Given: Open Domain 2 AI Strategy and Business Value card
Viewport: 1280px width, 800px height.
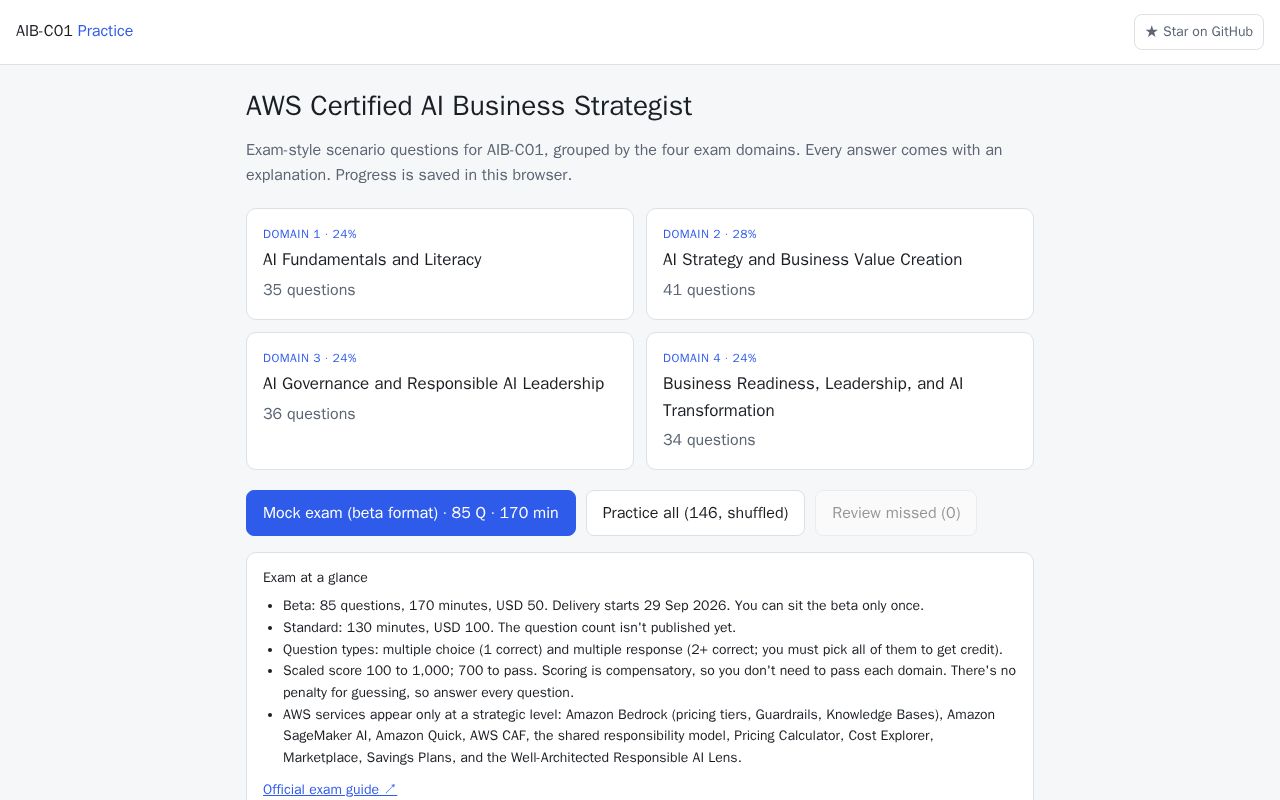Looking at the screenshot, I should [840, 264].
